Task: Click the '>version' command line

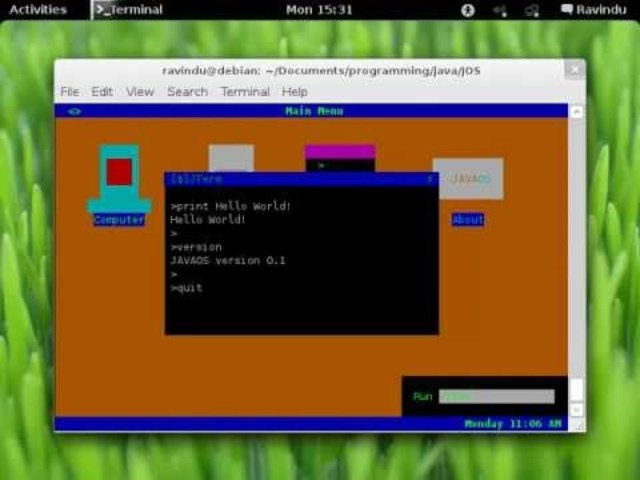Action: tap(196, 247)
